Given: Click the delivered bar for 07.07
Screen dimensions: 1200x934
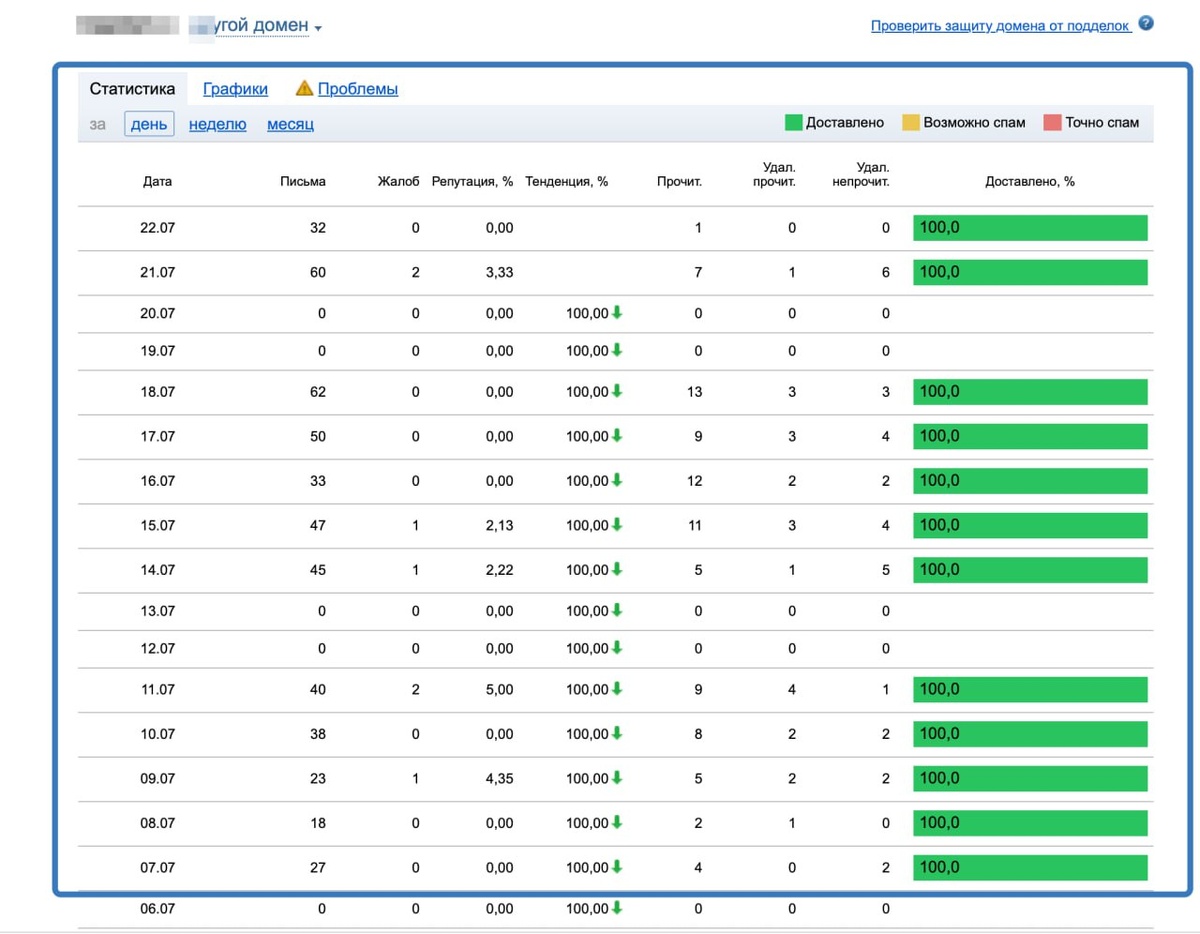Looking at the screenshot, I should point(1030,867).
